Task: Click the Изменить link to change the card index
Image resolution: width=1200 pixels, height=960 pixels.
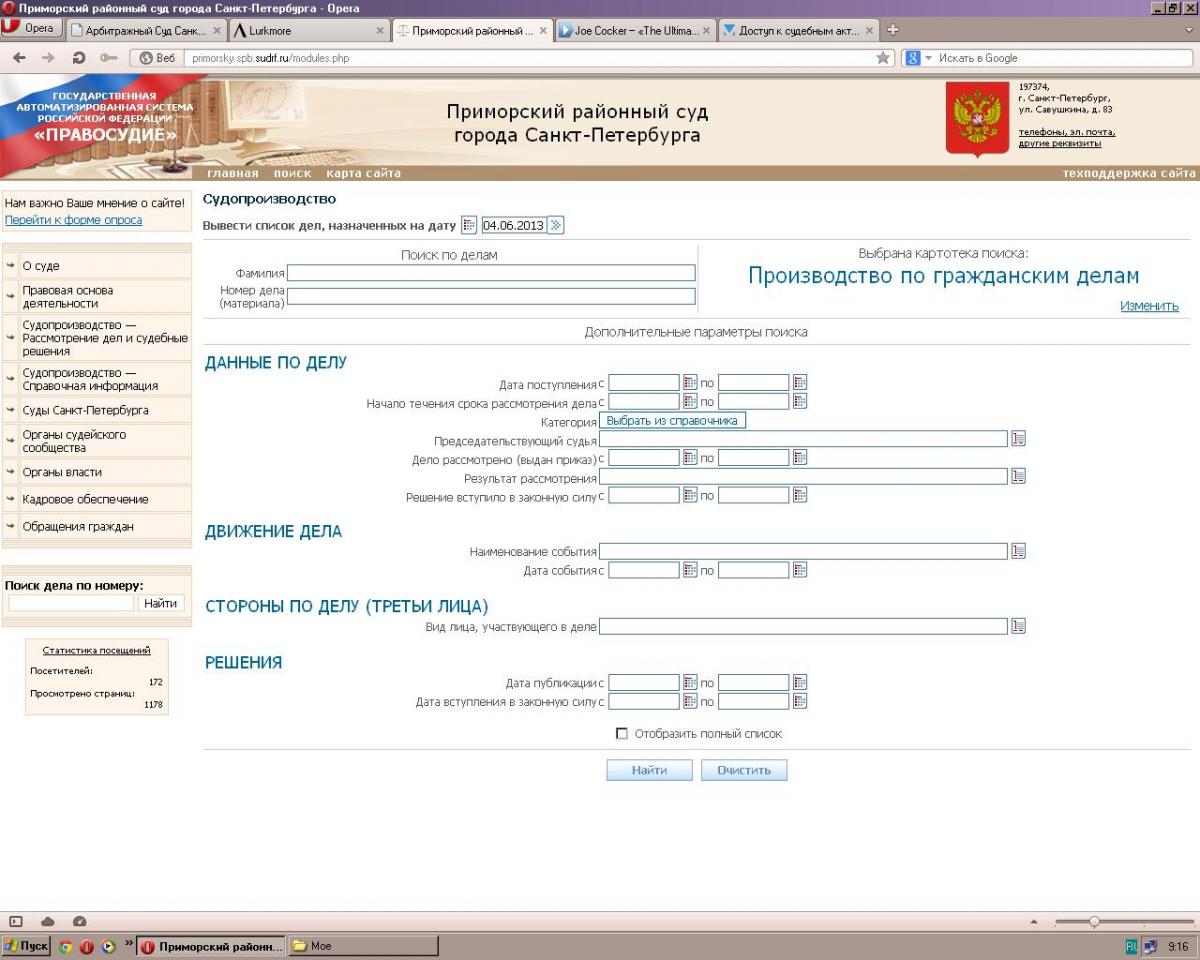Action: tap(1149, 306)
